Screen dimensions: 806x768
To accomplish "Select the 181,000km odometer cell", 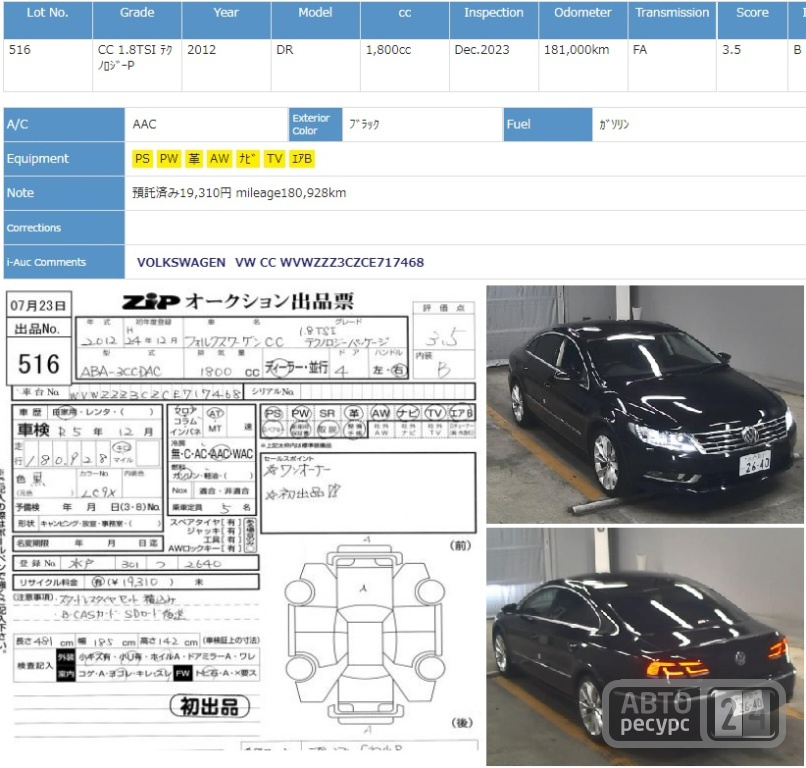I will (583, 65).
